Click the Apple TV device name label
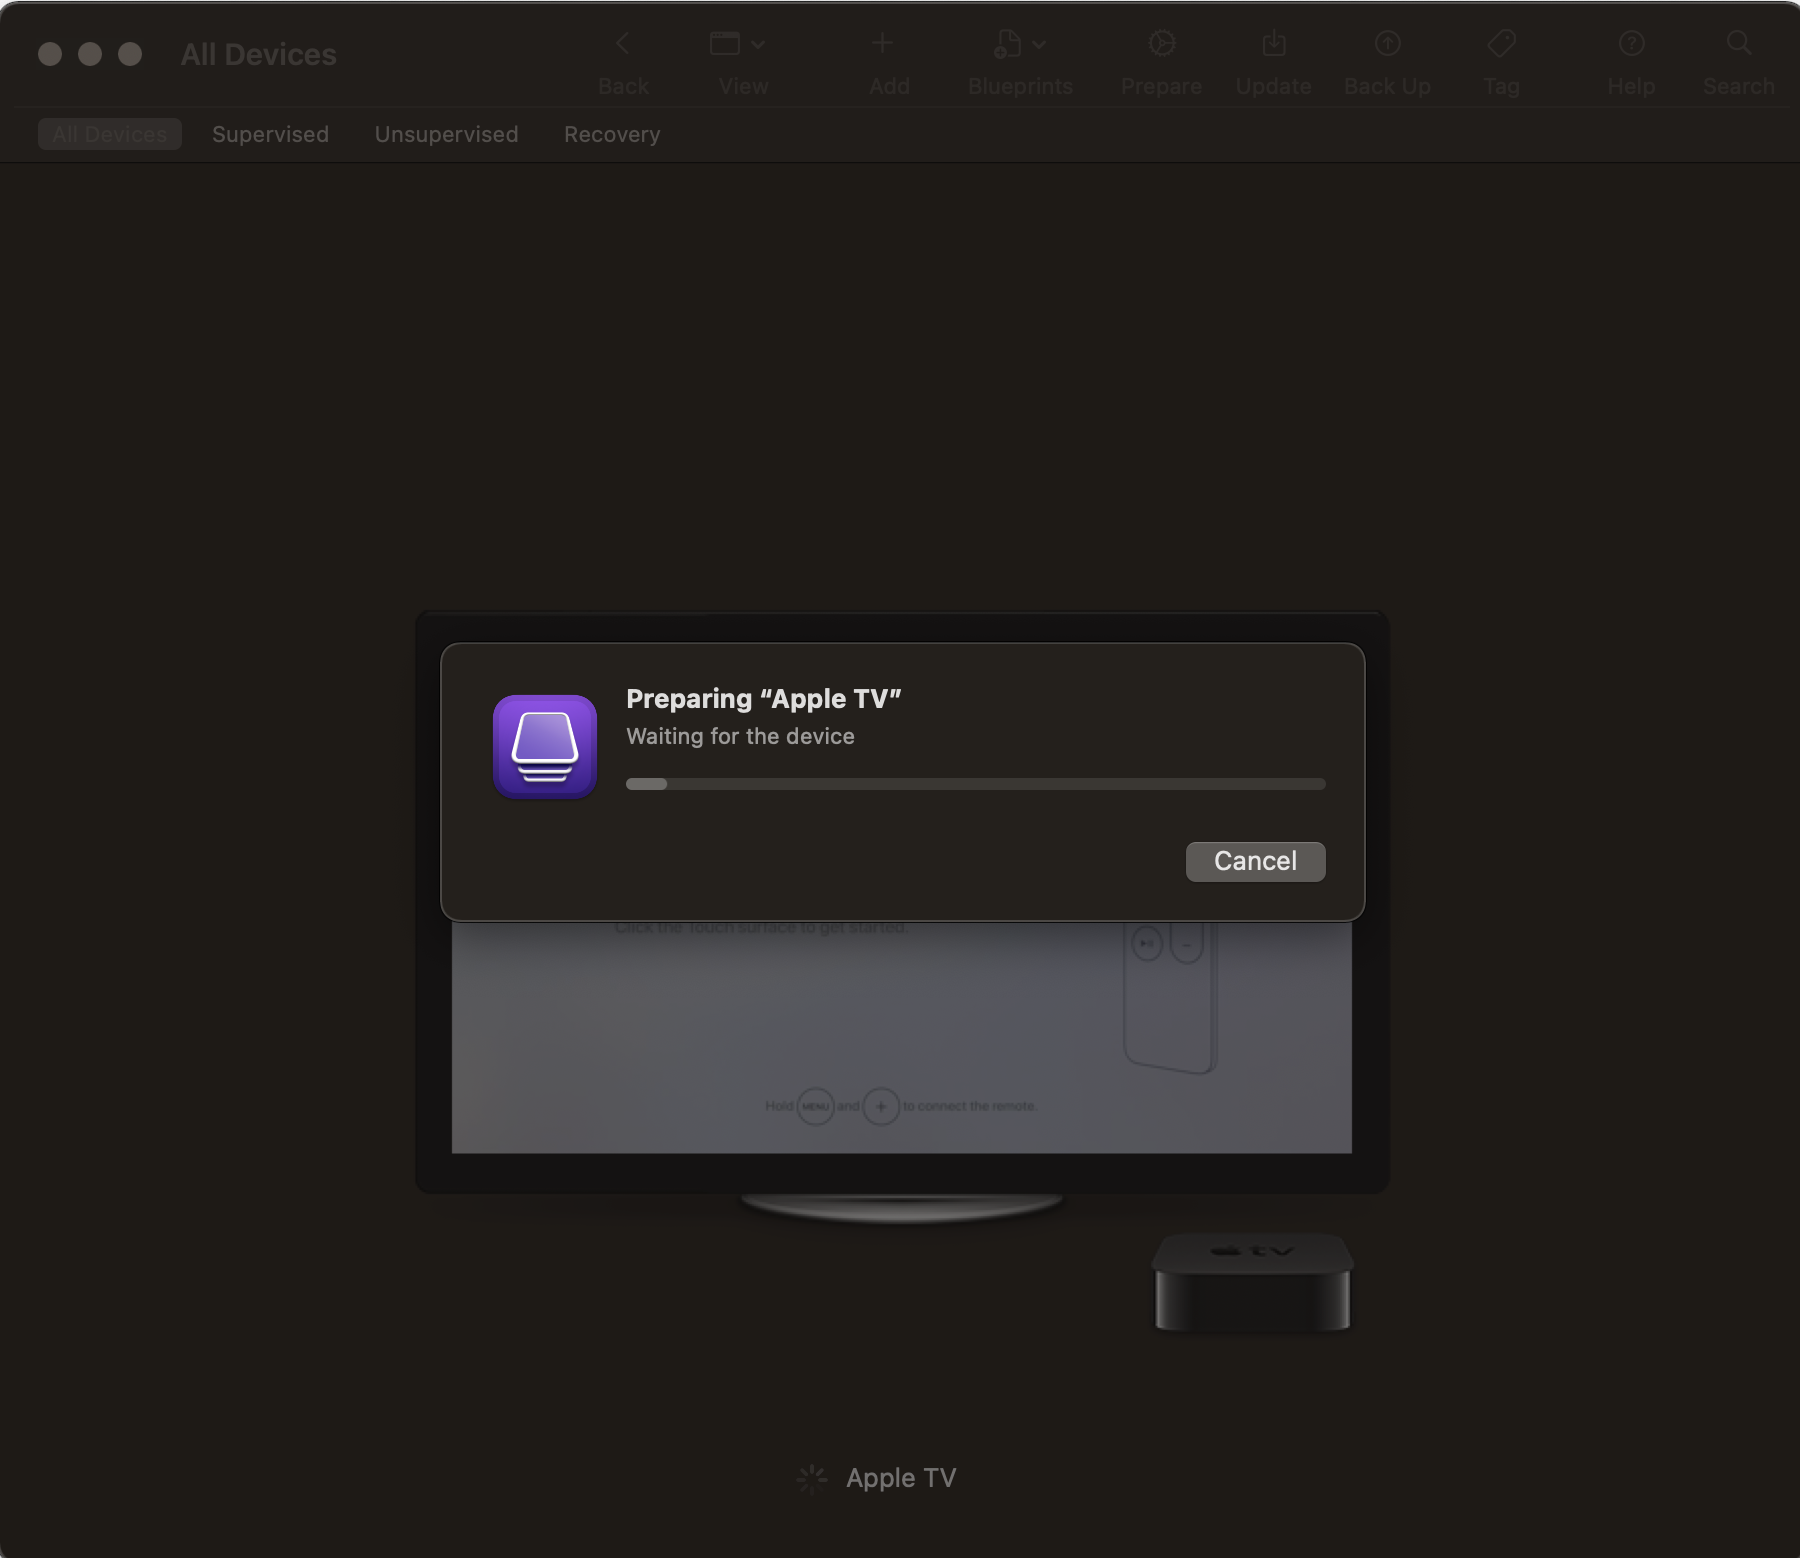Viewport: 1800px width, 1558px height. point(901,1478)
